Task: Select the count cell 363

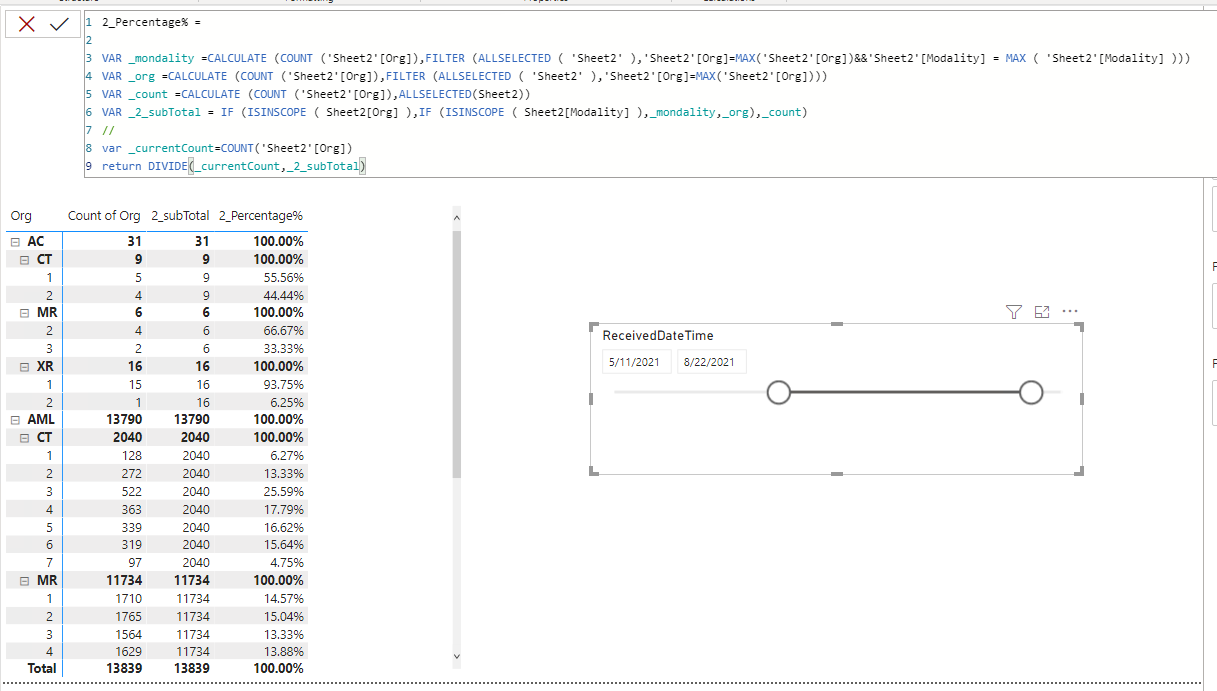Action: point(131,509)
